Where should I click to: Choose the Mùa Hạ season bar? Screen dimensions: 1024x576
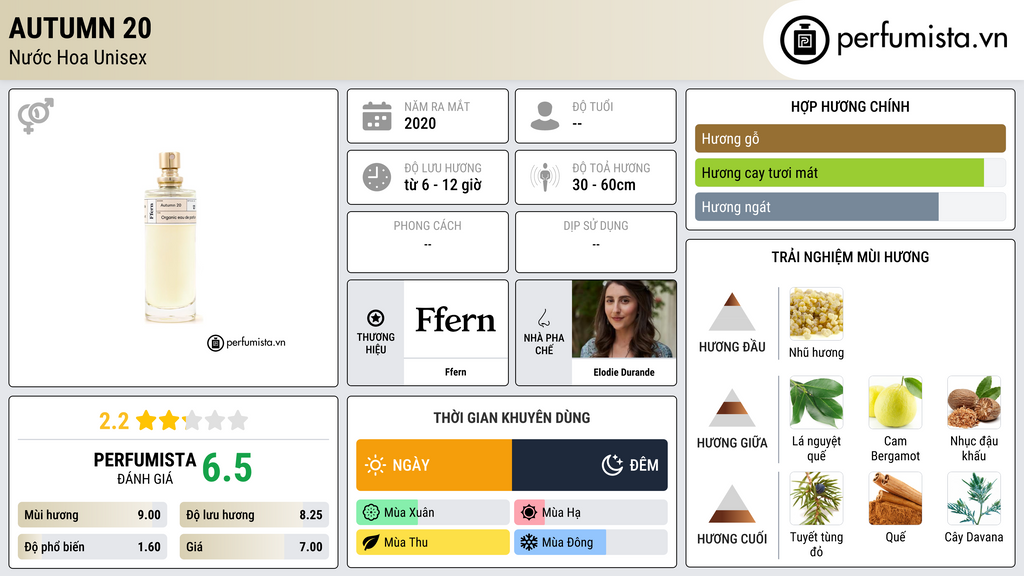tap(591, 513)
